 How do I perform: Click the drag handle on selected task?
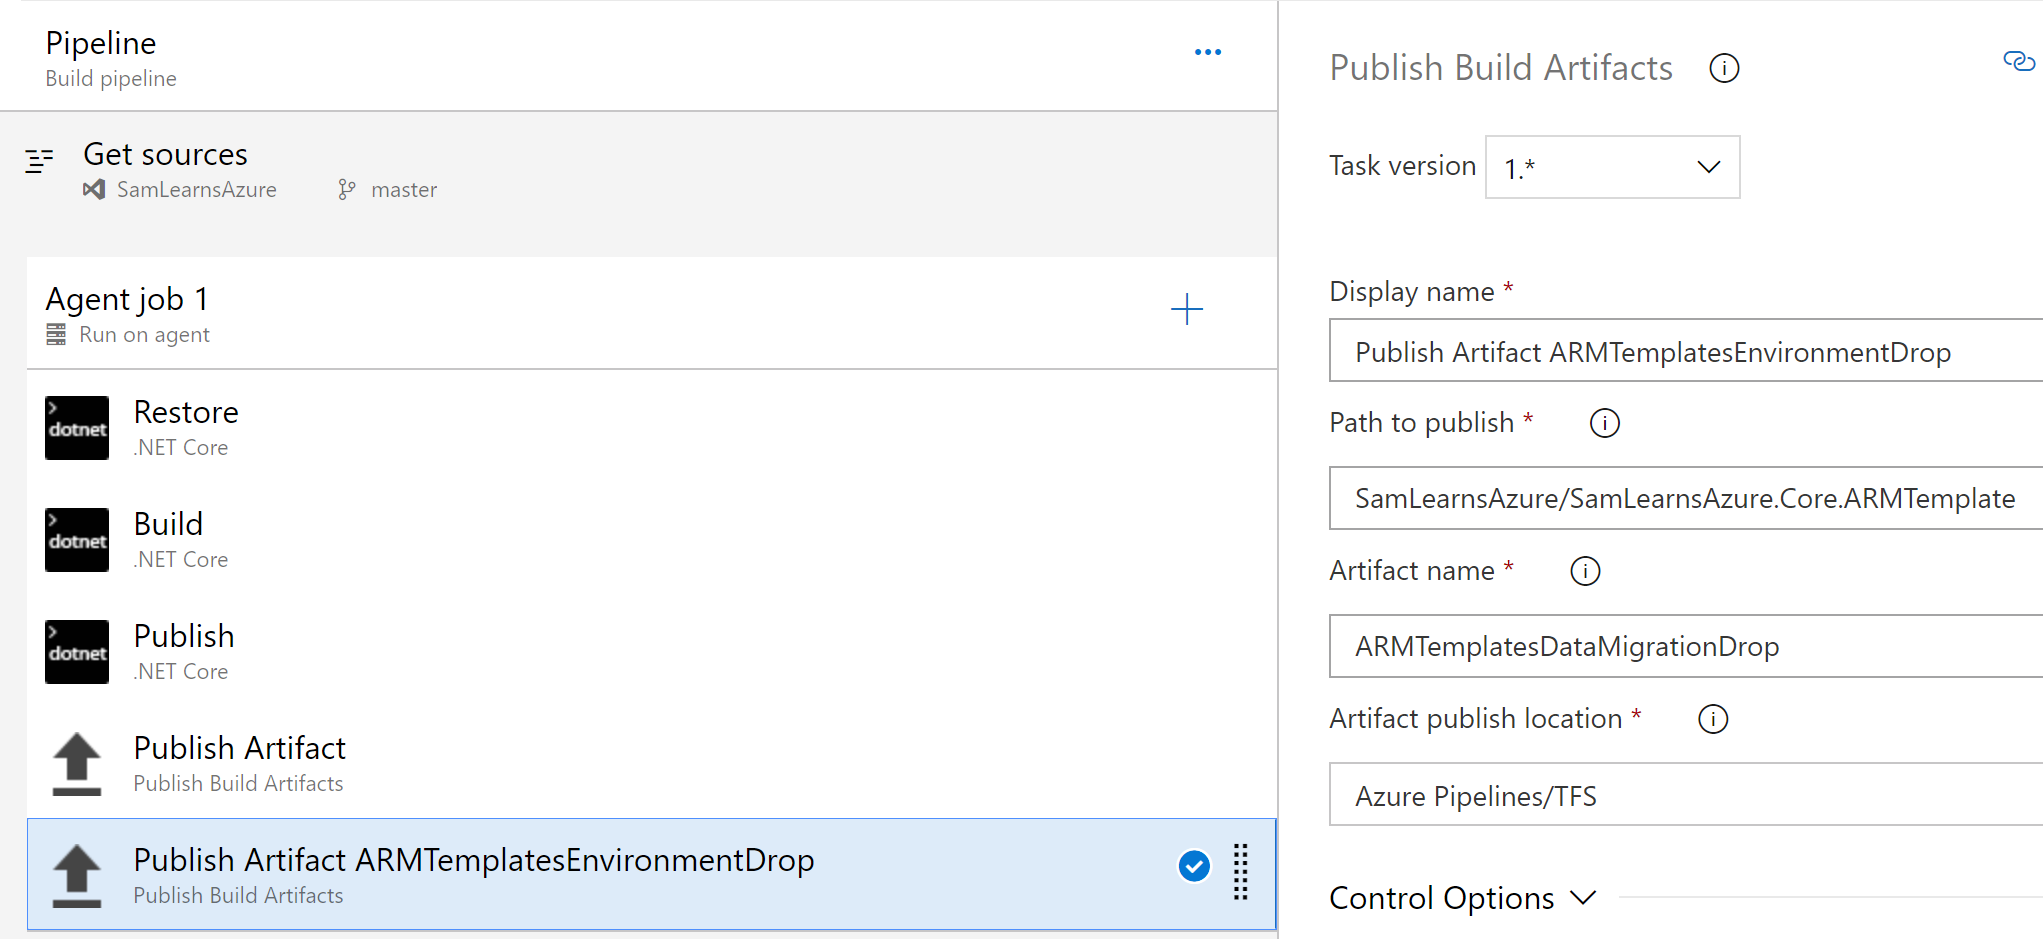click(1240, 872)
